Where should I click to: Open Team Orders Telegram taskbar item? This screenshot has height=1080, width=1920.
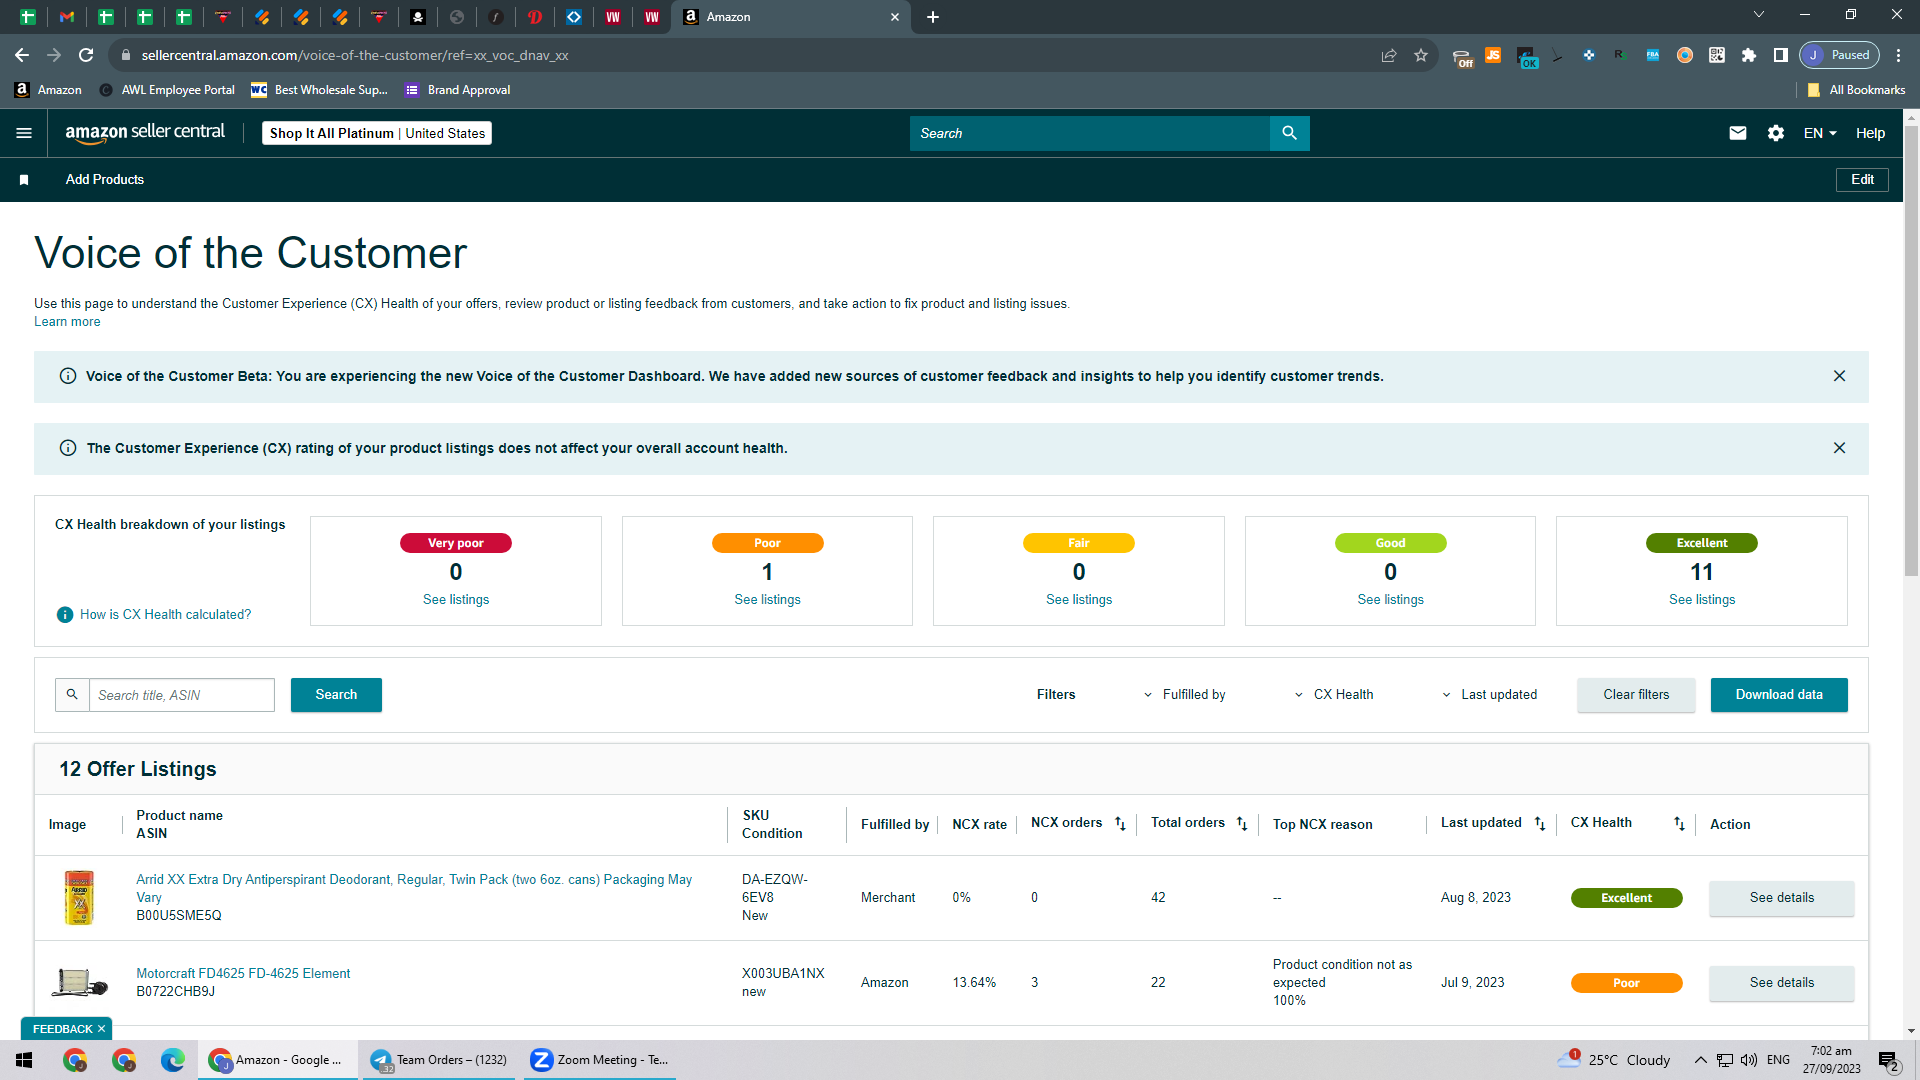coord(439,1060)
